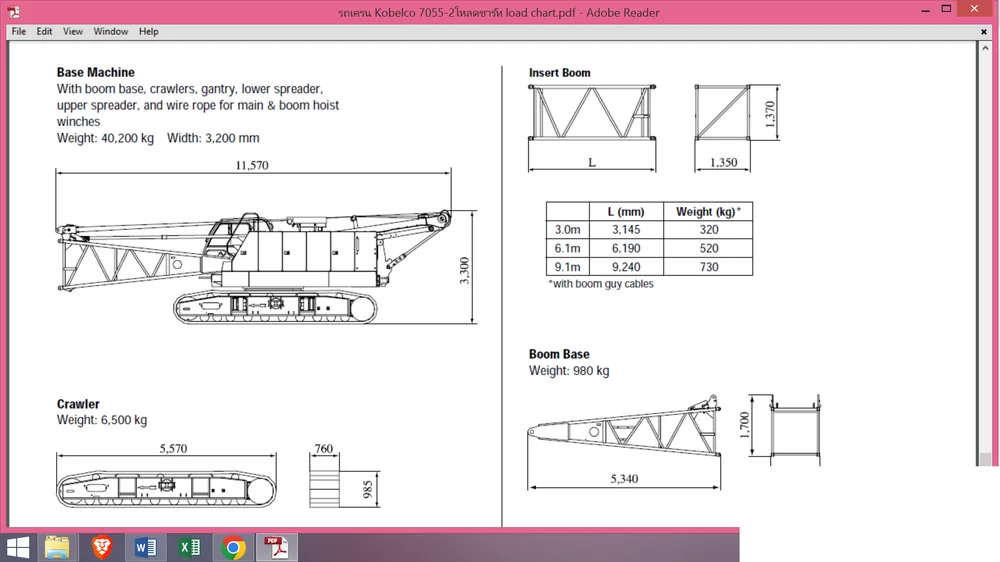1000x562 pixels.
Task: Click the 'Insert Boom' heading
Action: [x=559, y=73]
